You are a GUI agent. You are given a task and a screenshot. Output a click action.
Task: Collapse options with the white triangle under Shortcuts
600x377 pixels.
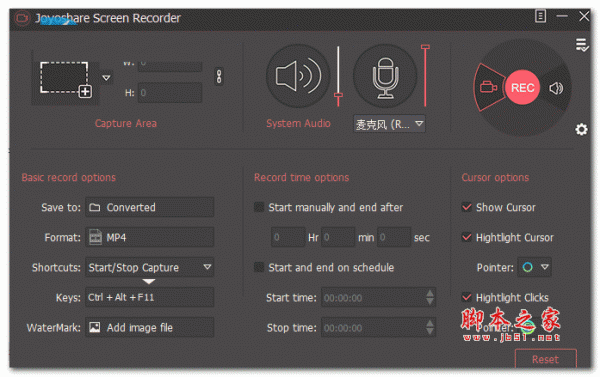tap(148, 282)
